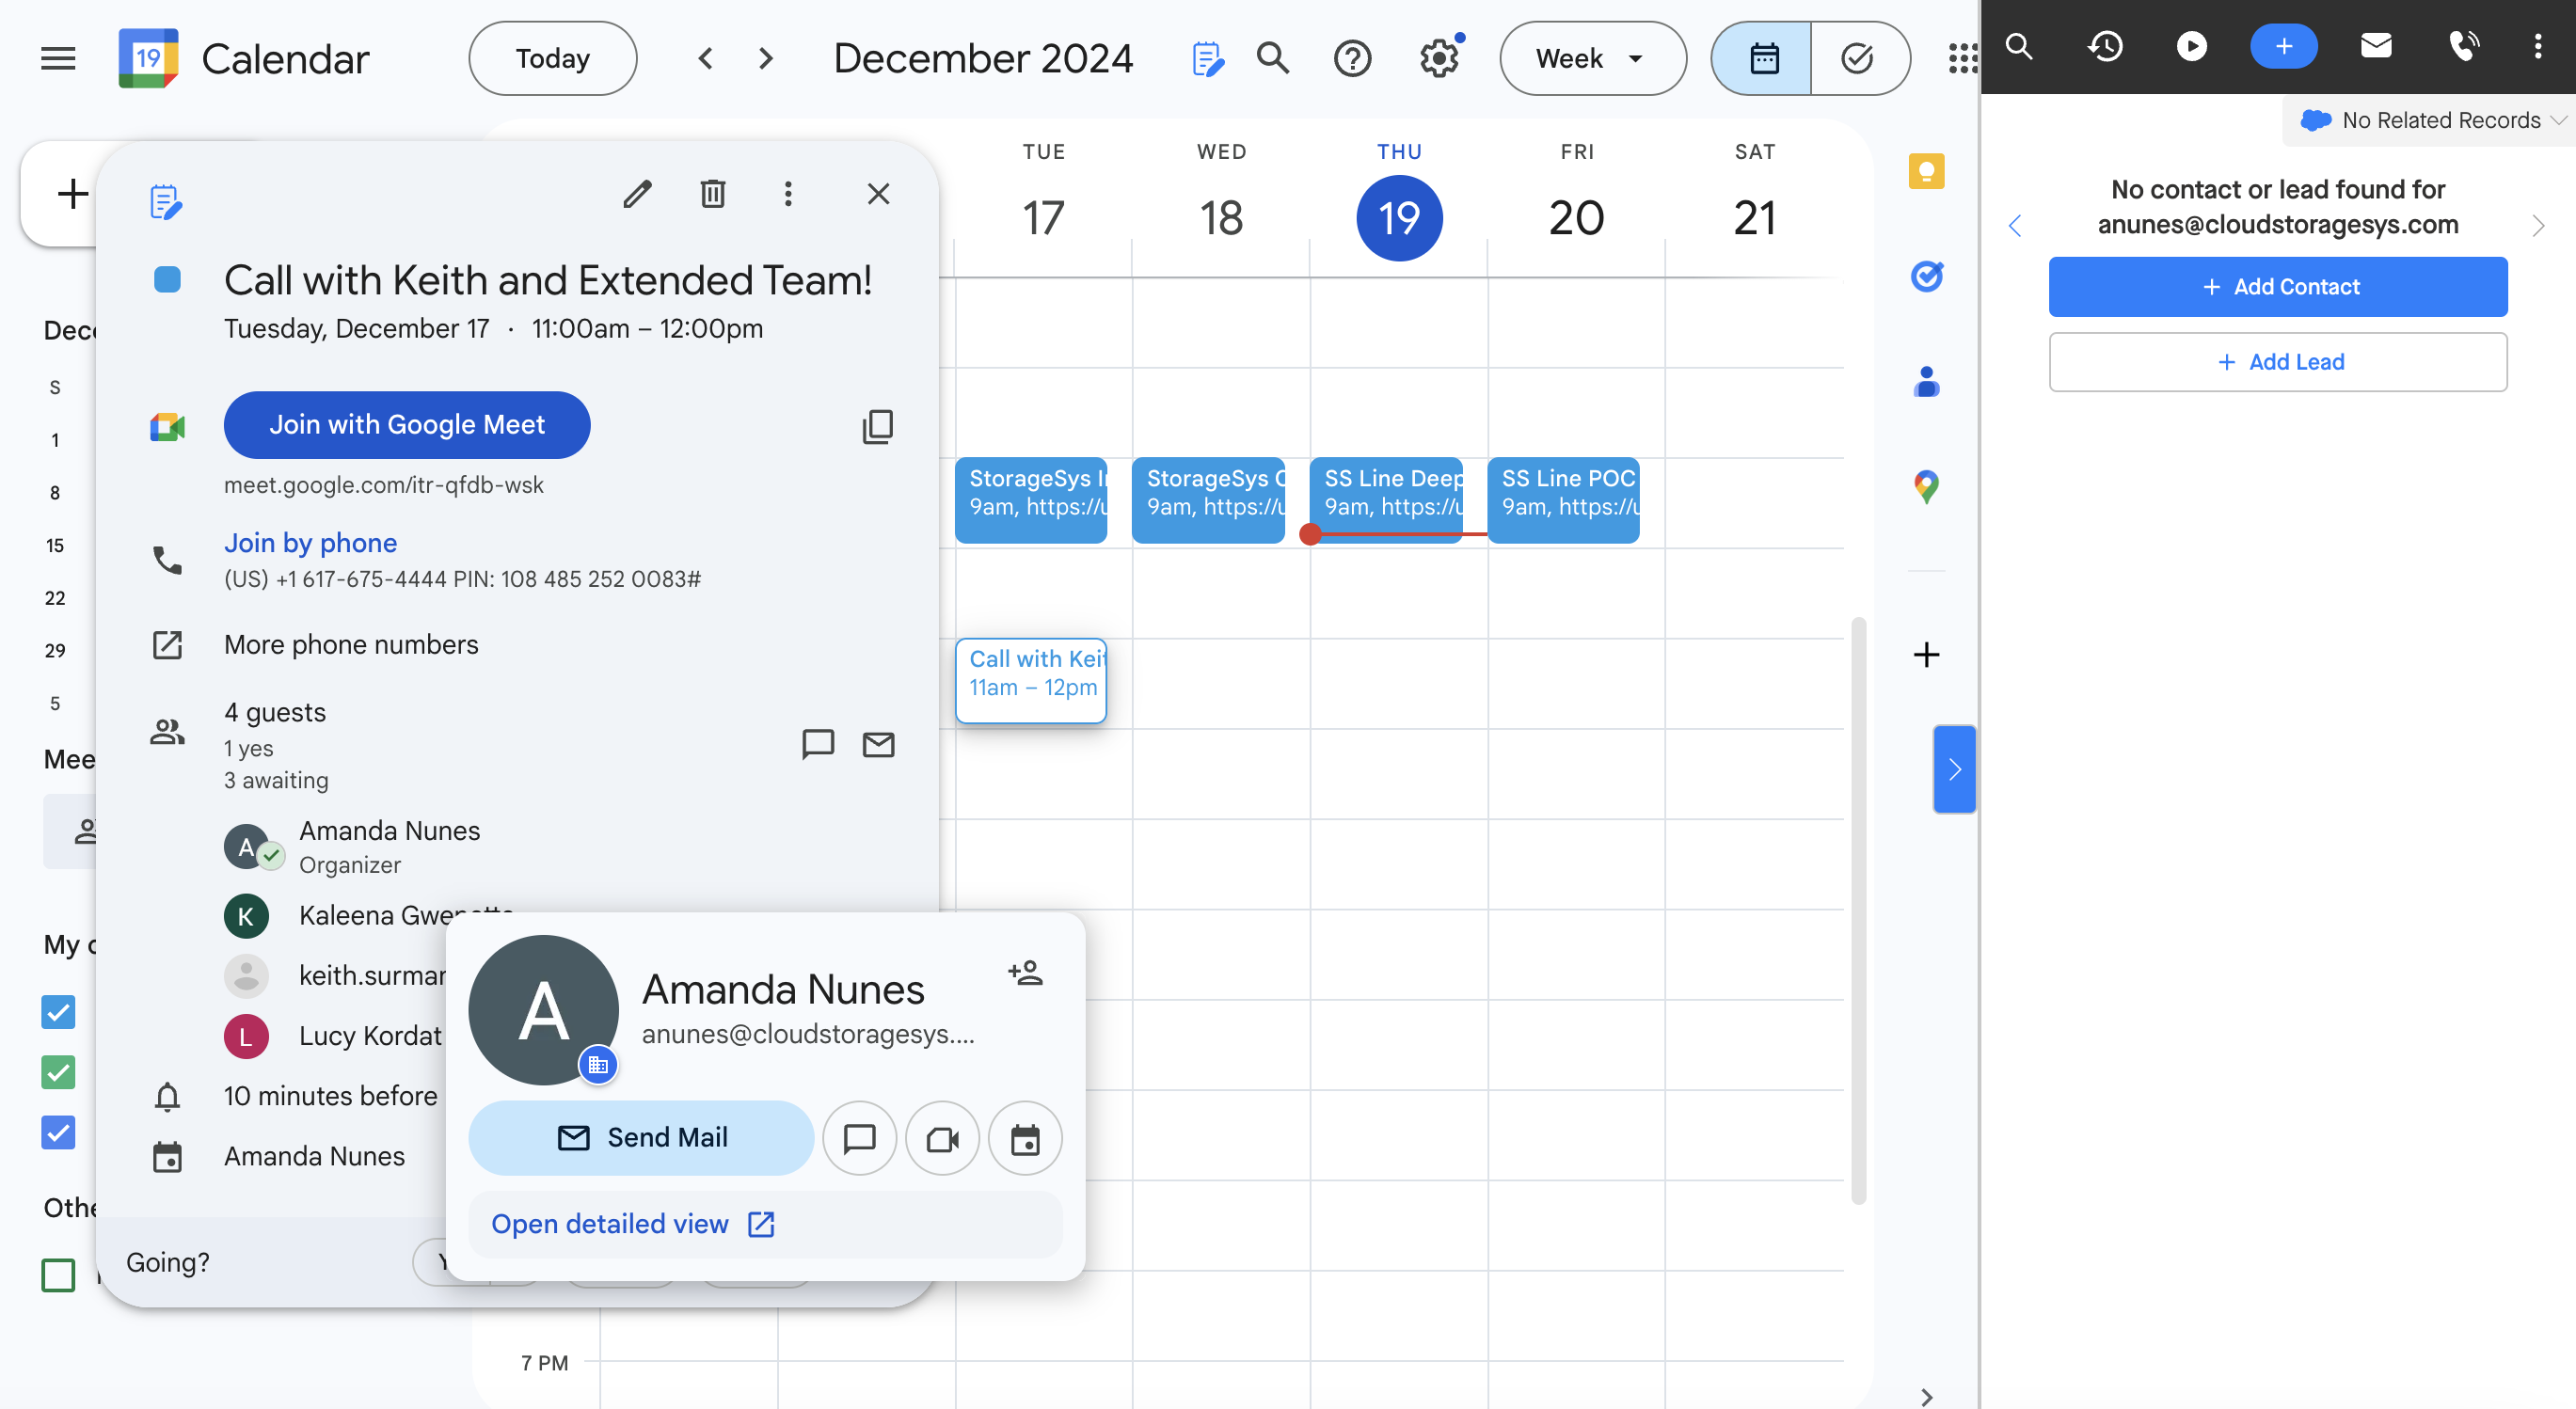This screenshot has height=1409, width=2576.
Task: Open the Google Keep side panel icon
Action: click(1926, 171)
